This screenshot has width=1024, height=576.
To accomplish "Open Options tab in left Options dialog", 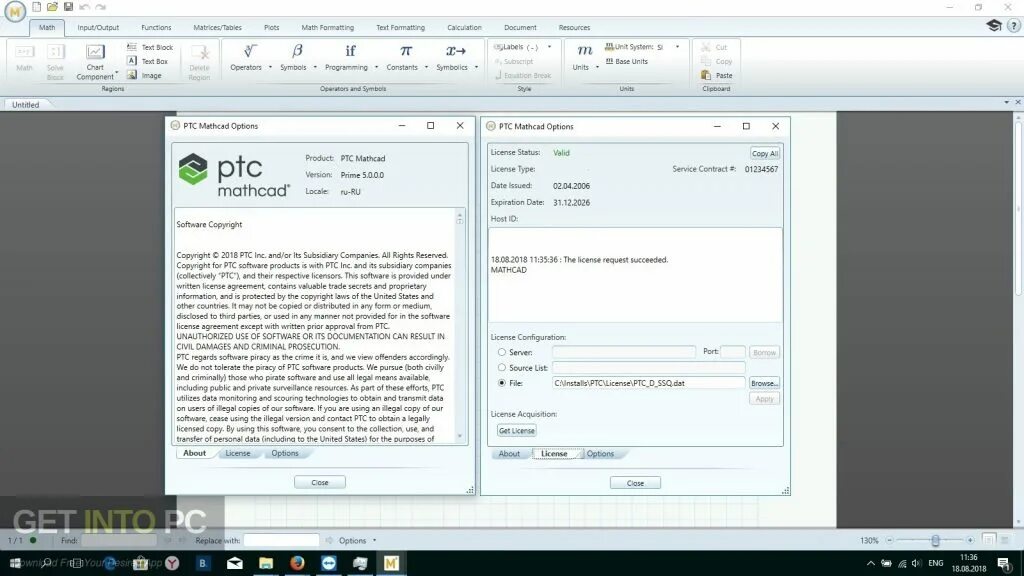I will tap(285, 453).
